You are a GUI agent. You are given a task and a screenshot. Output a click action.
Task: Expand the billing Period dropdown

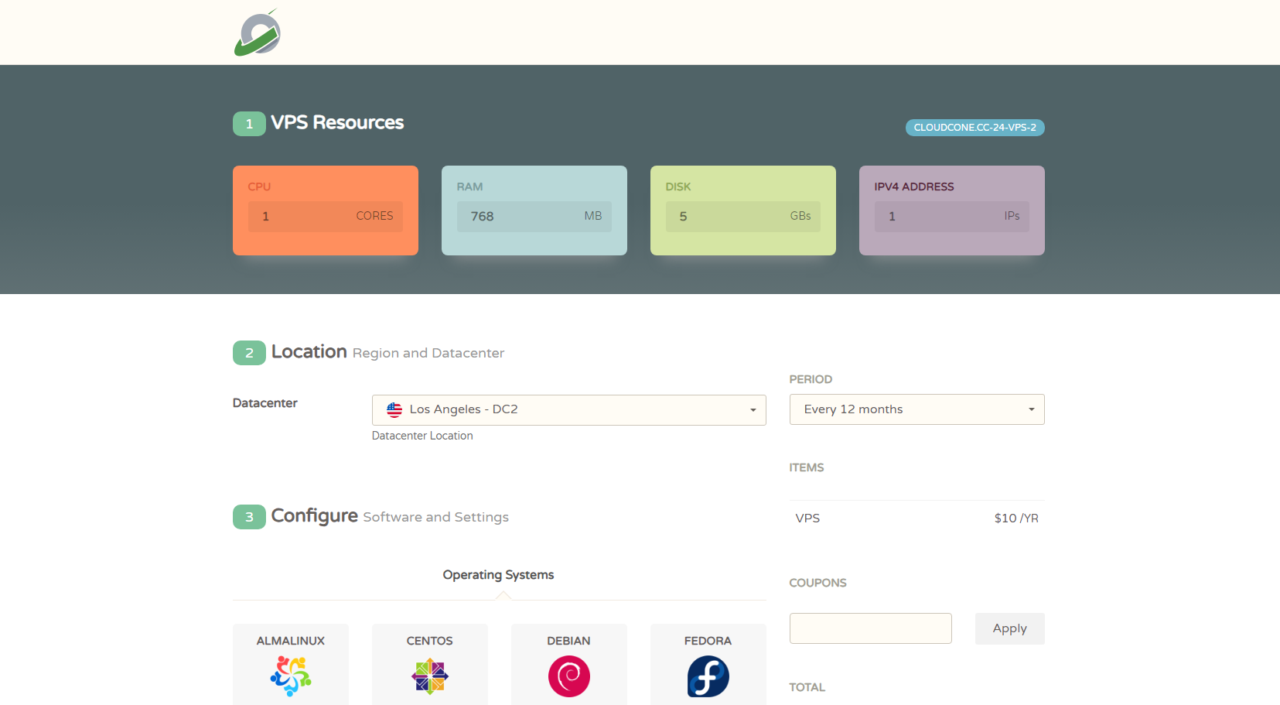point(916,409)
